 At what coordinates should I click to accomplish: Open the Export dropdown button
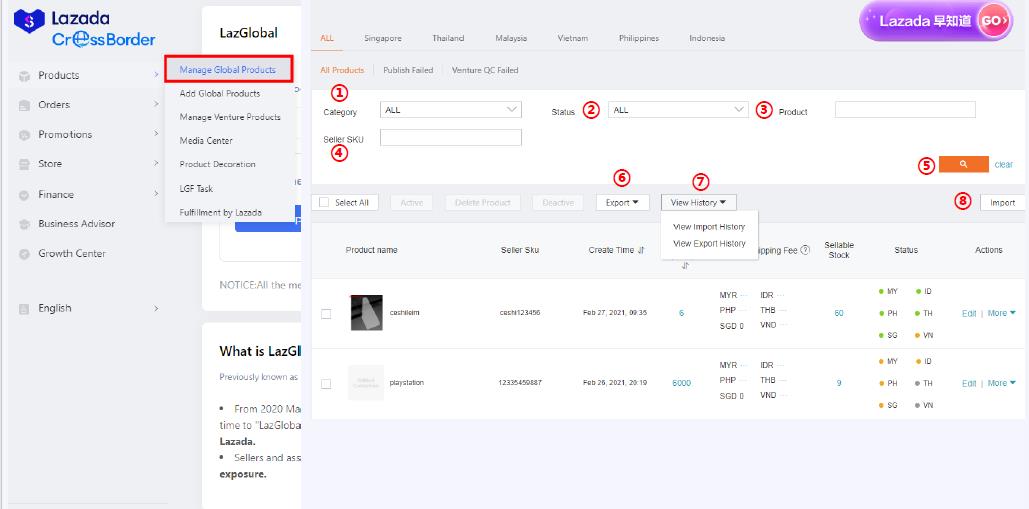[x=623, y=203]
